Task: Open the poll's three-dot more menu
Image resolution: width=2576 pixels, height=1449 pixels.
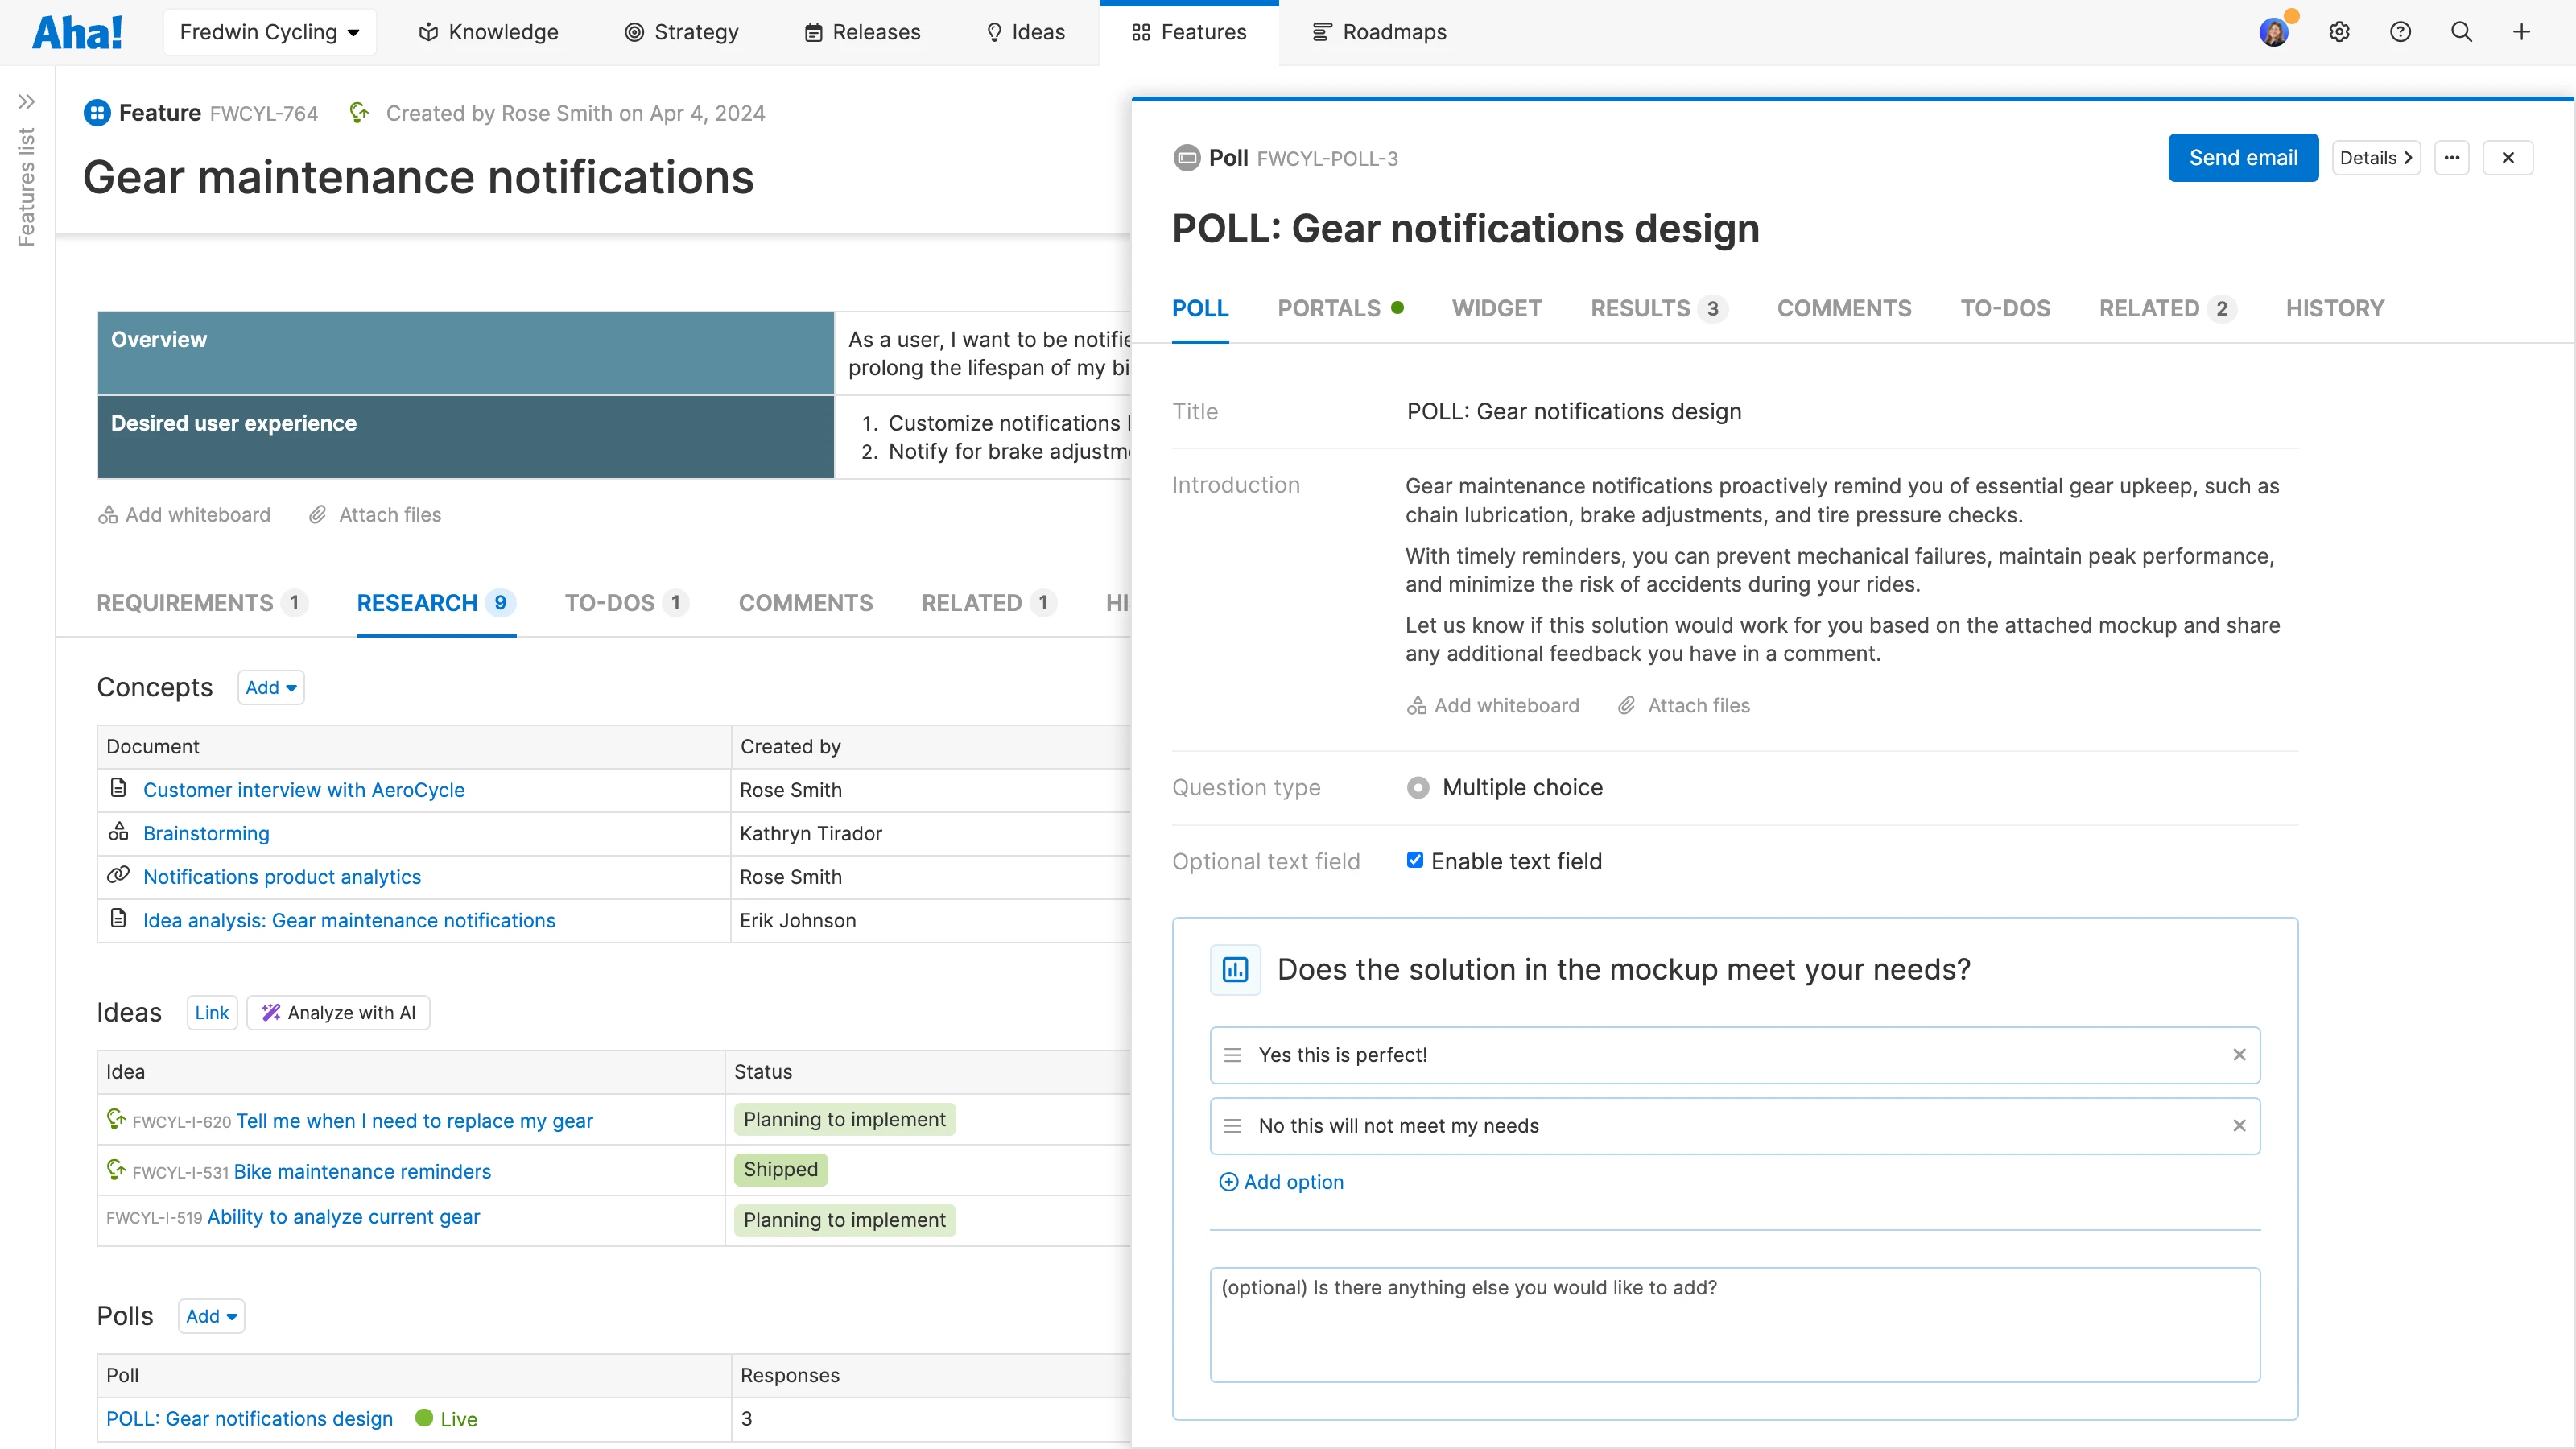Action: [2451, 158]
